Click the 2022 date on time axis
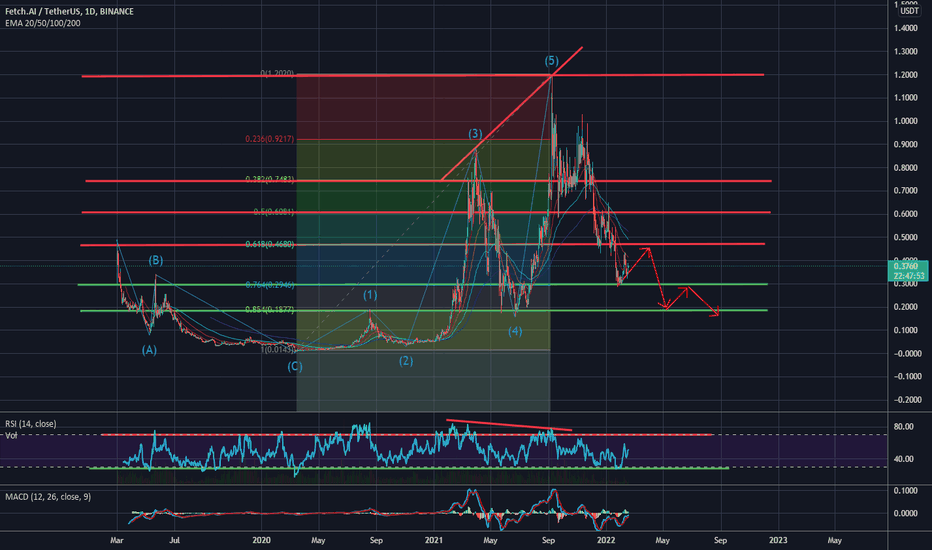This screenshot has height=550, width=932. coord(606,540)
